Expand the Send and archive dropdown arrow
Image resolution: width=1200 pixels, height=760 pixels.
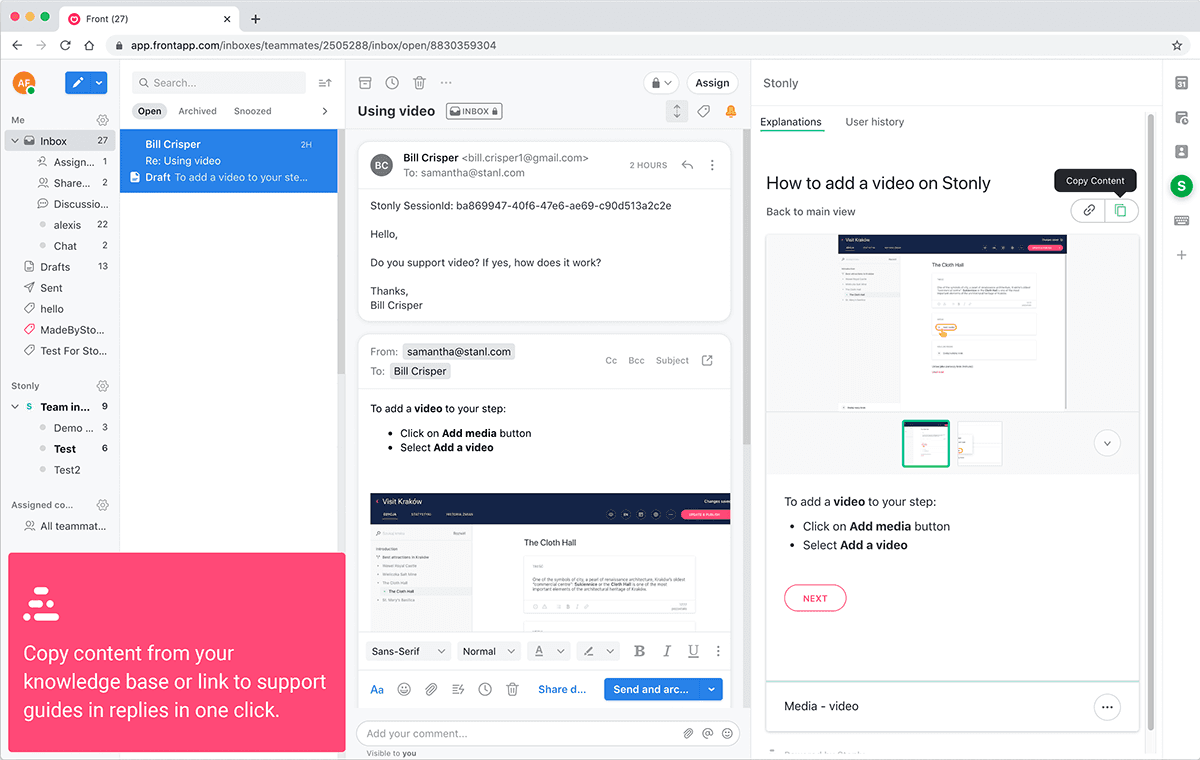click(711, 689)
